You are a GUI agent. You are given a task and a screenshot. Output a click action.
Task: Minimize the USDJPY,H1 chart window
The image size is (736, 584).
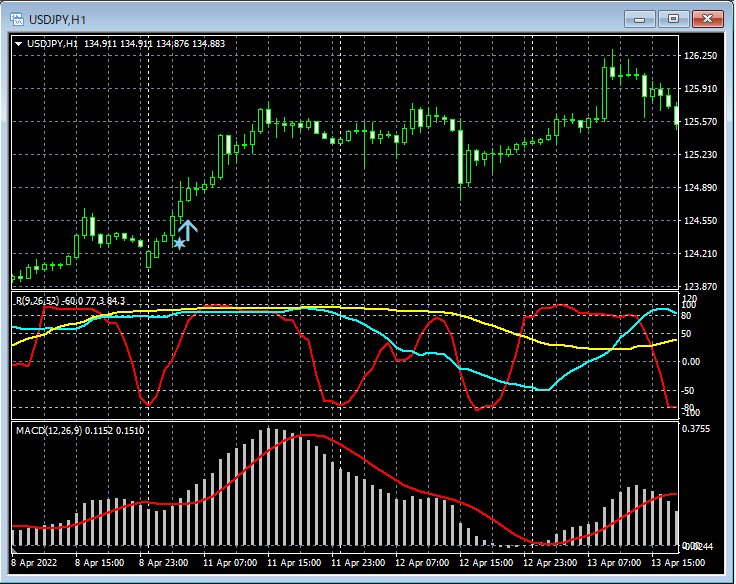640,18
